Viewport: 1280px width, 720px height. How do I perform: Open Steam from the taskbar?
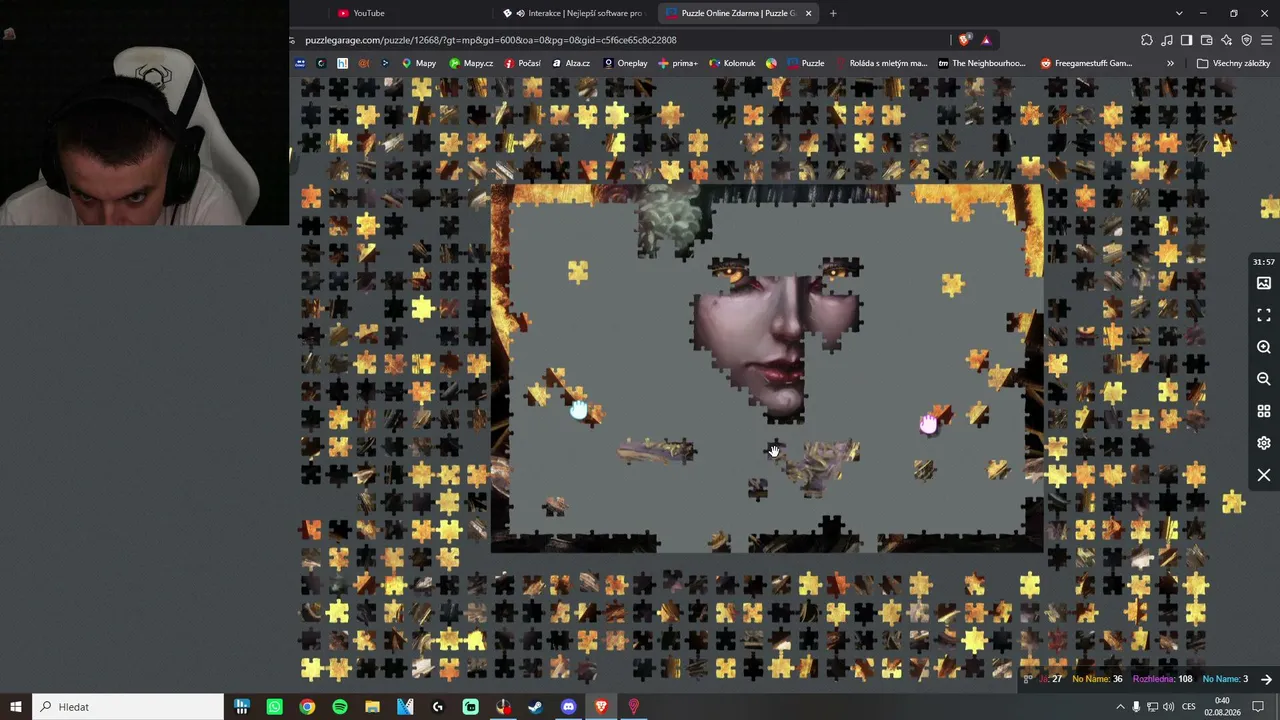tap(536, 707)
